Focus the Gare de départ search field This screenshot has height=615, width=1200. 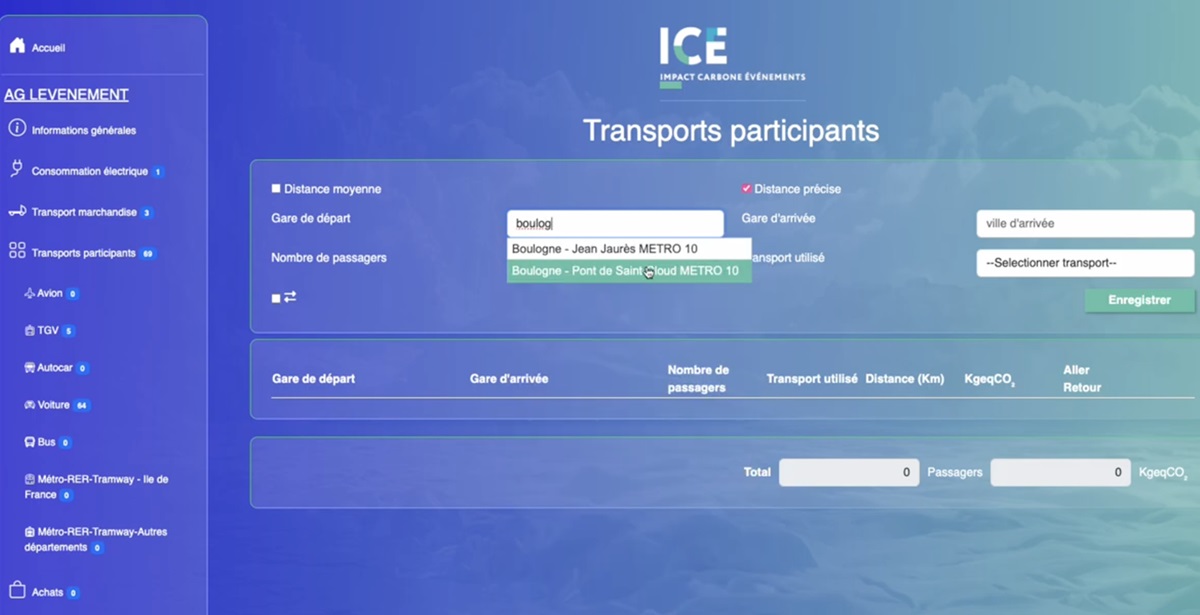(x=614, y=224)
